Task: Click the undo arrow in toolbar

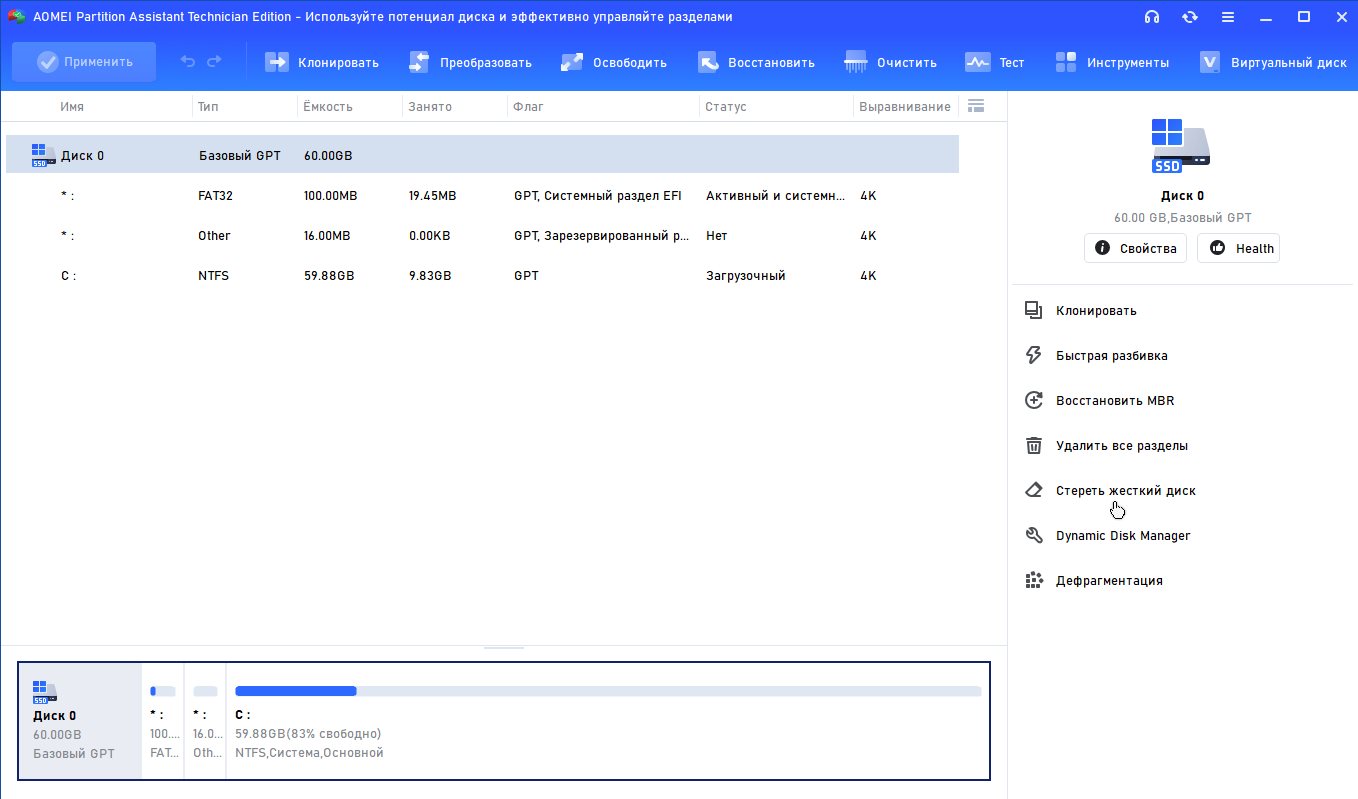Action: pyautogui.click(x=188, y=62)
